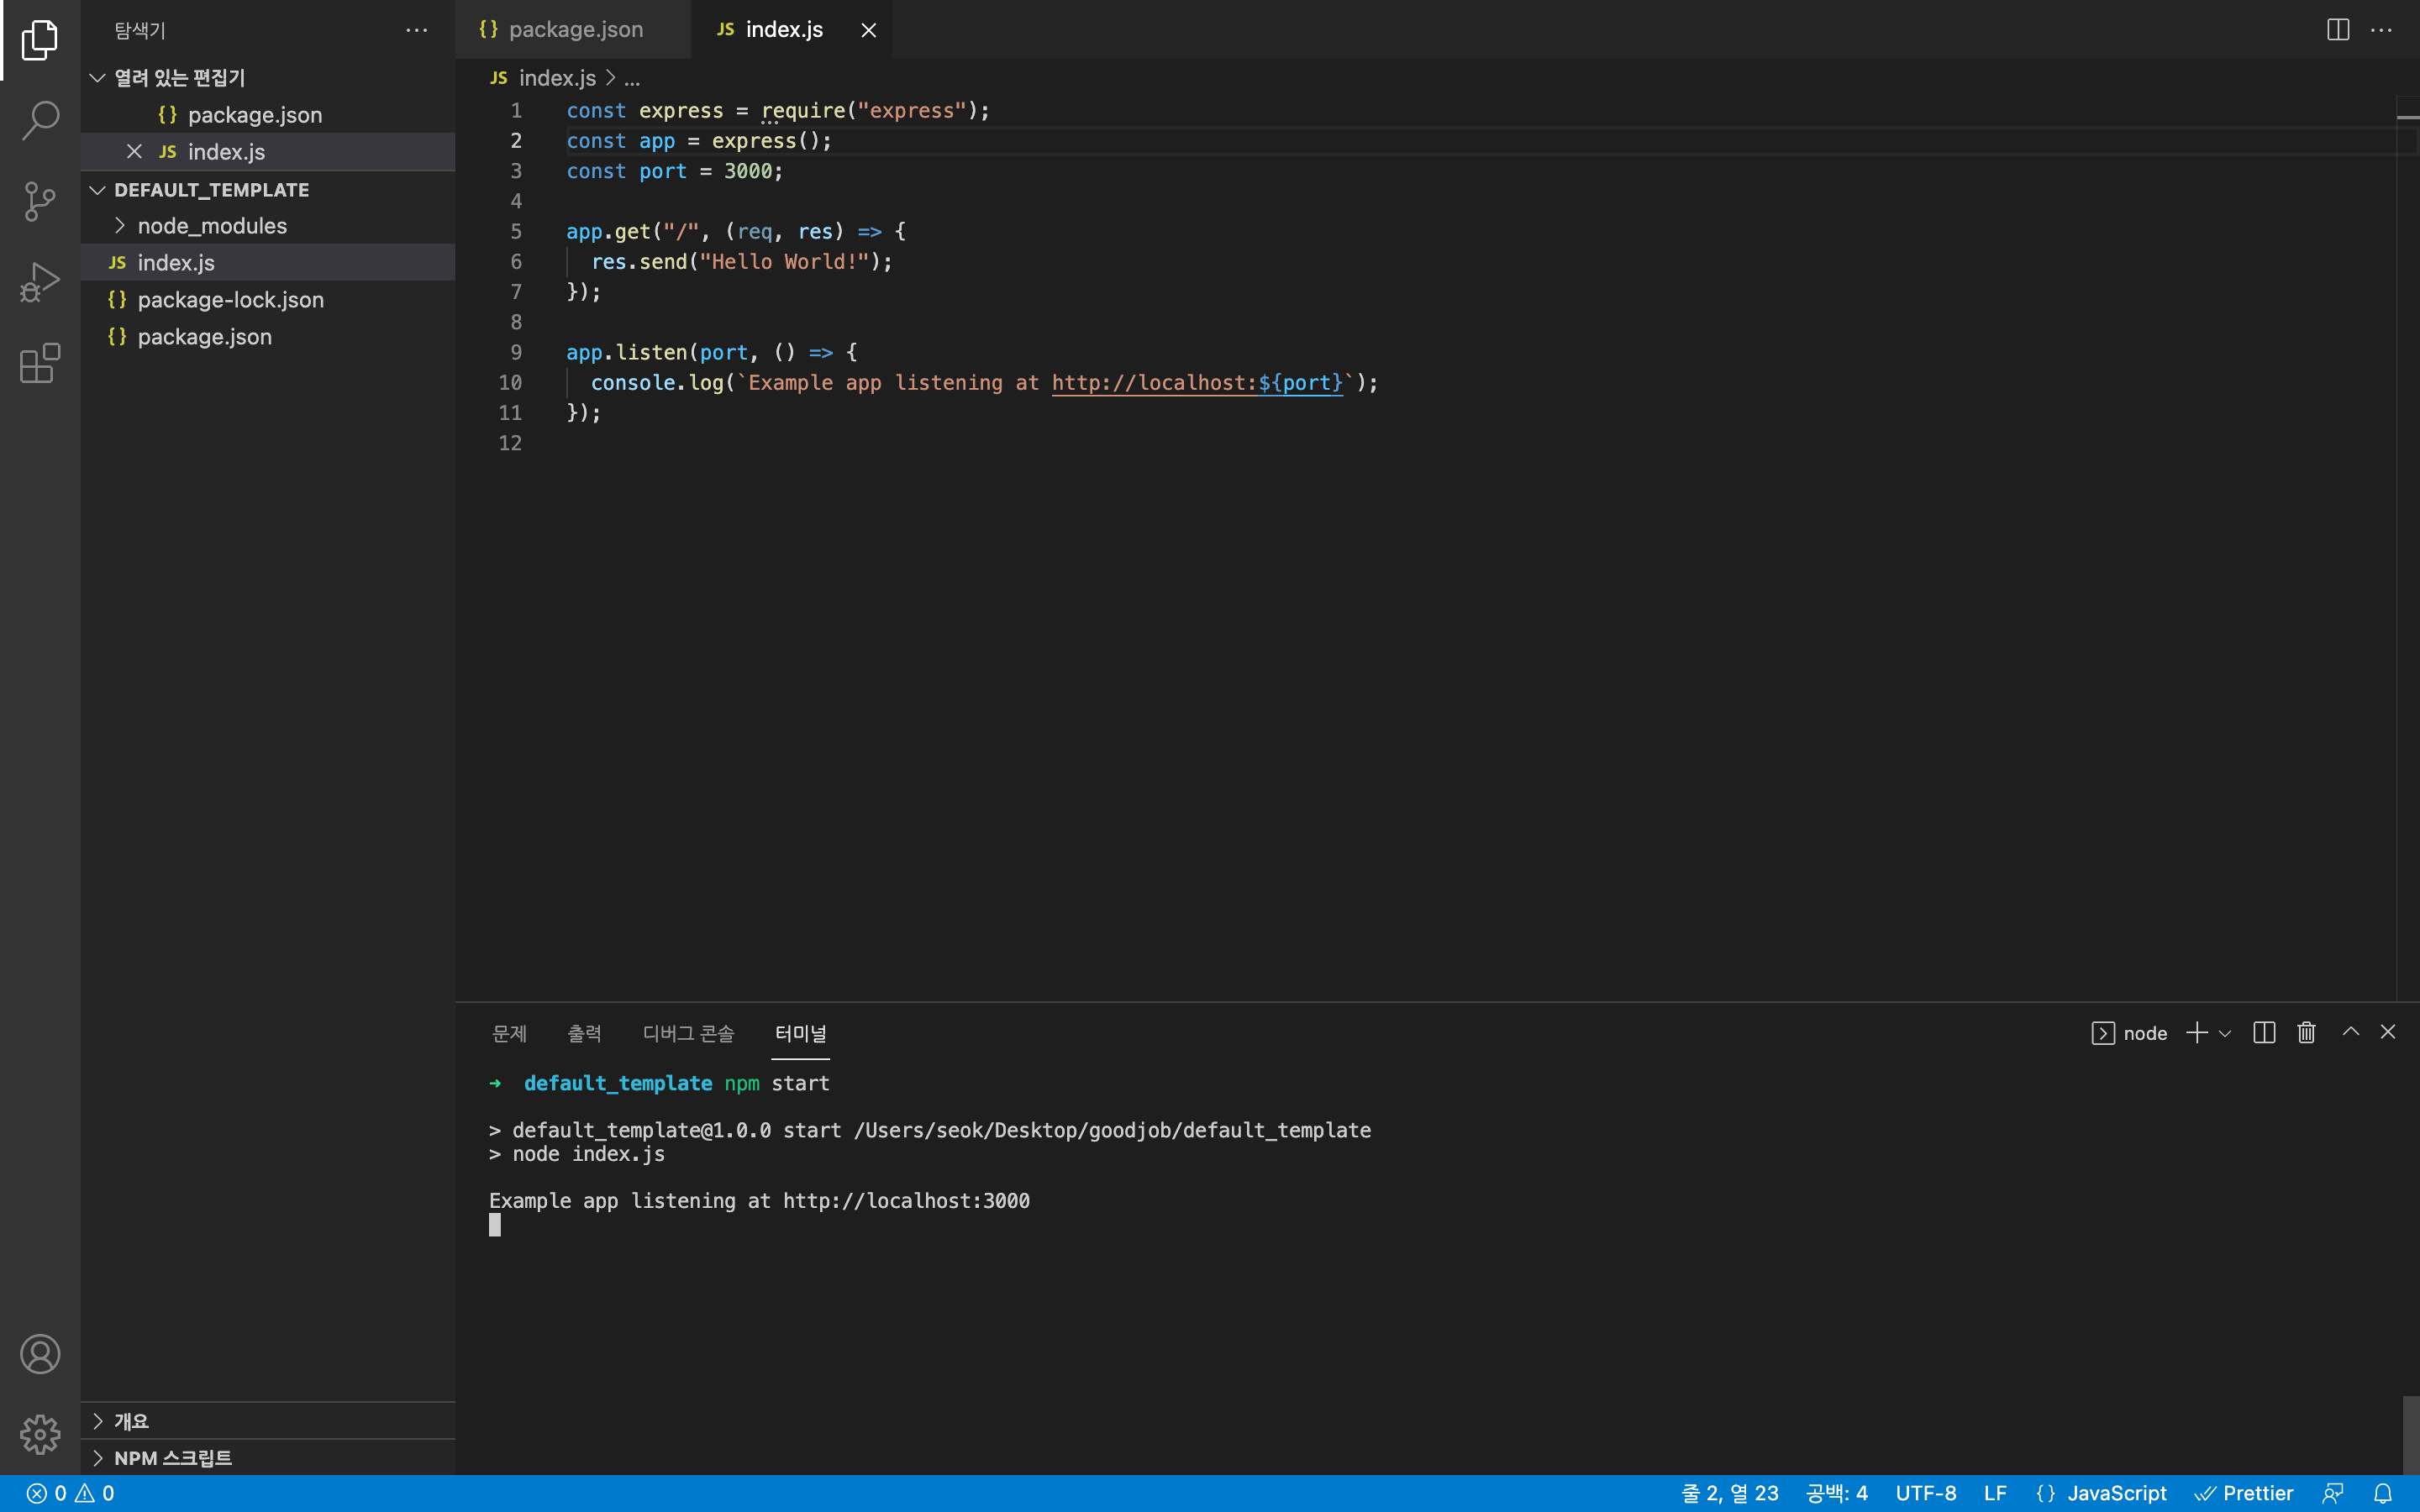Select the node terminal instance

pos(2129,1033)
